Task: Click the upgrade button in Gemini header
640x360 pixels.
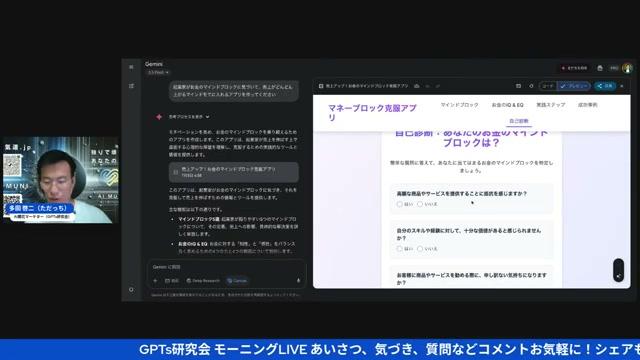Action: click(x=575, y=68)
